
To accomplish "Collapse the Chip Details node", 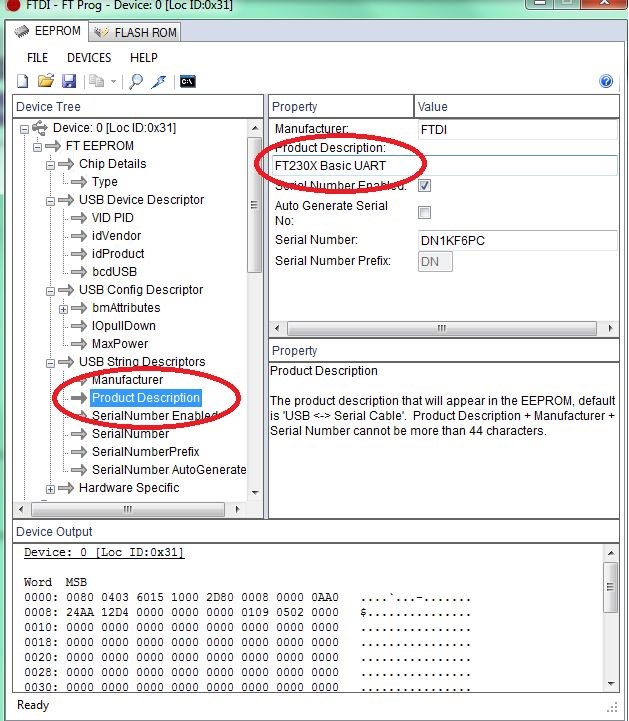I will tap(51, 165).
